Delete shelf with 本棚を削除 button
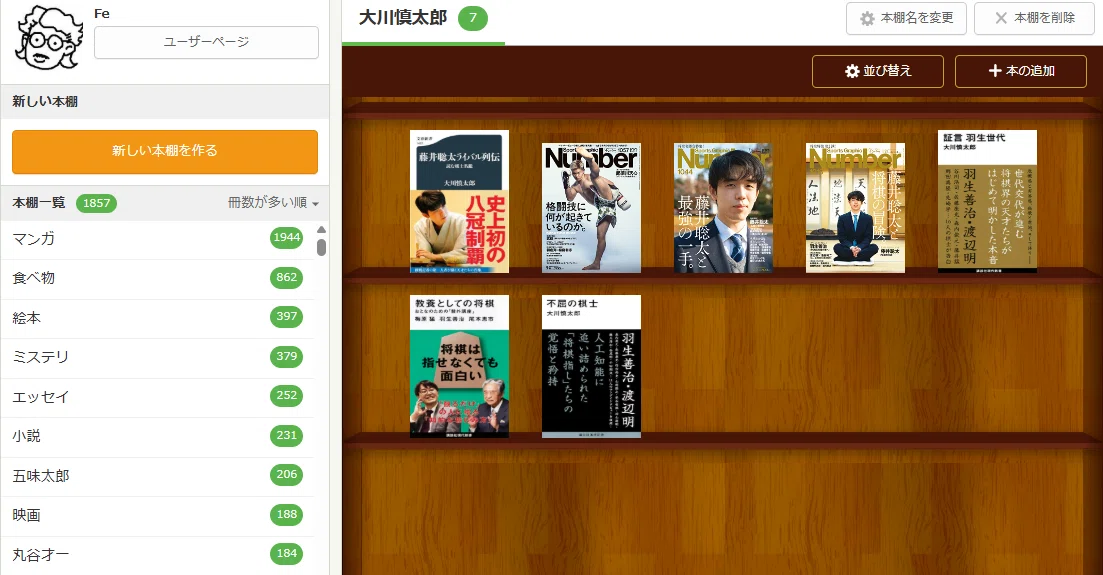 pyautogui.click(x=1034, y=18)
